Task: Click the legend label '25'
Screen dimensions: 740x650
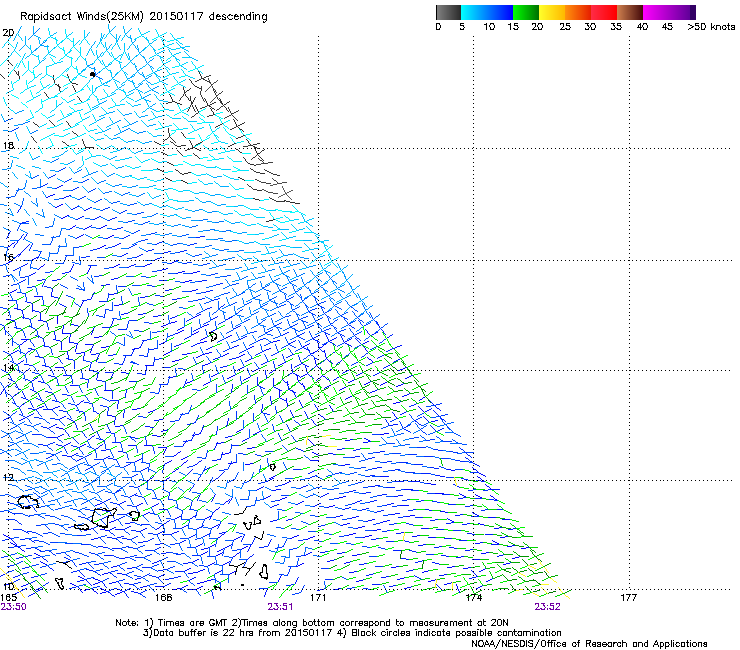Action: click(x=565, y=27)
